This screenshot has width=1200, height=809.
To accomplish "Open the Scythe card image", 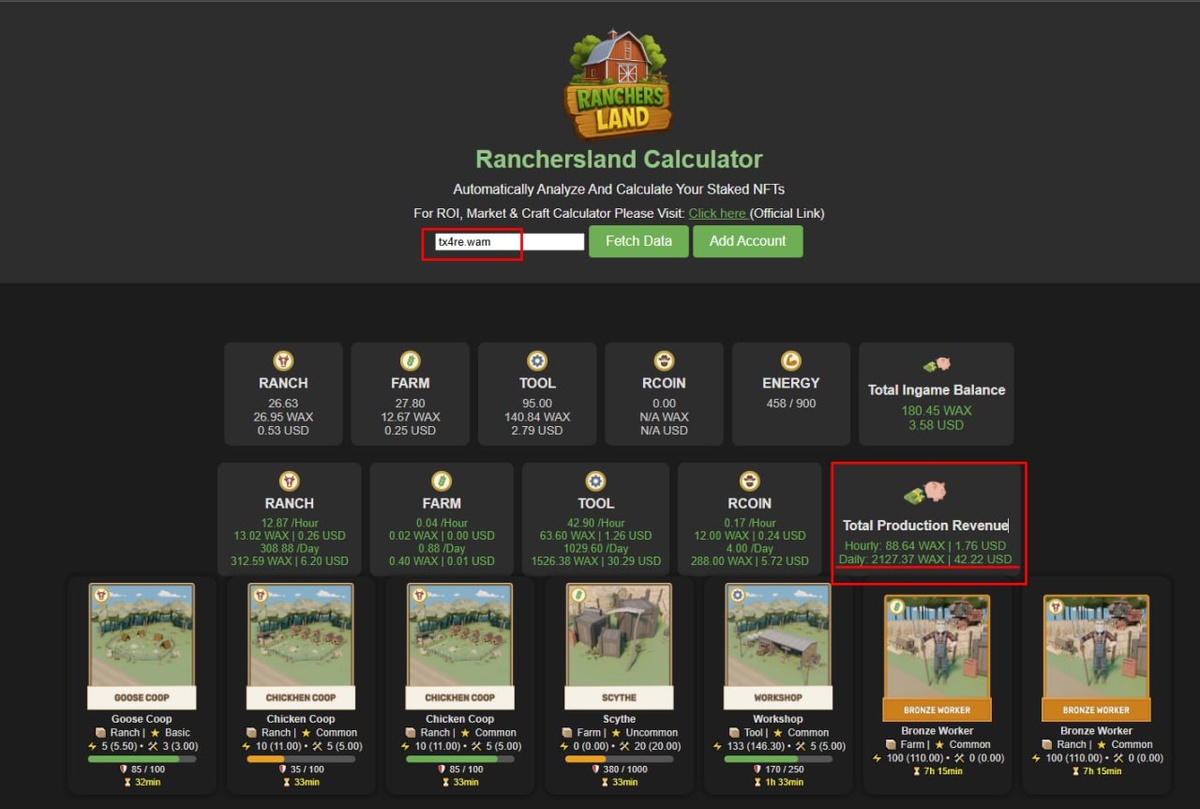I will [618, 647].
